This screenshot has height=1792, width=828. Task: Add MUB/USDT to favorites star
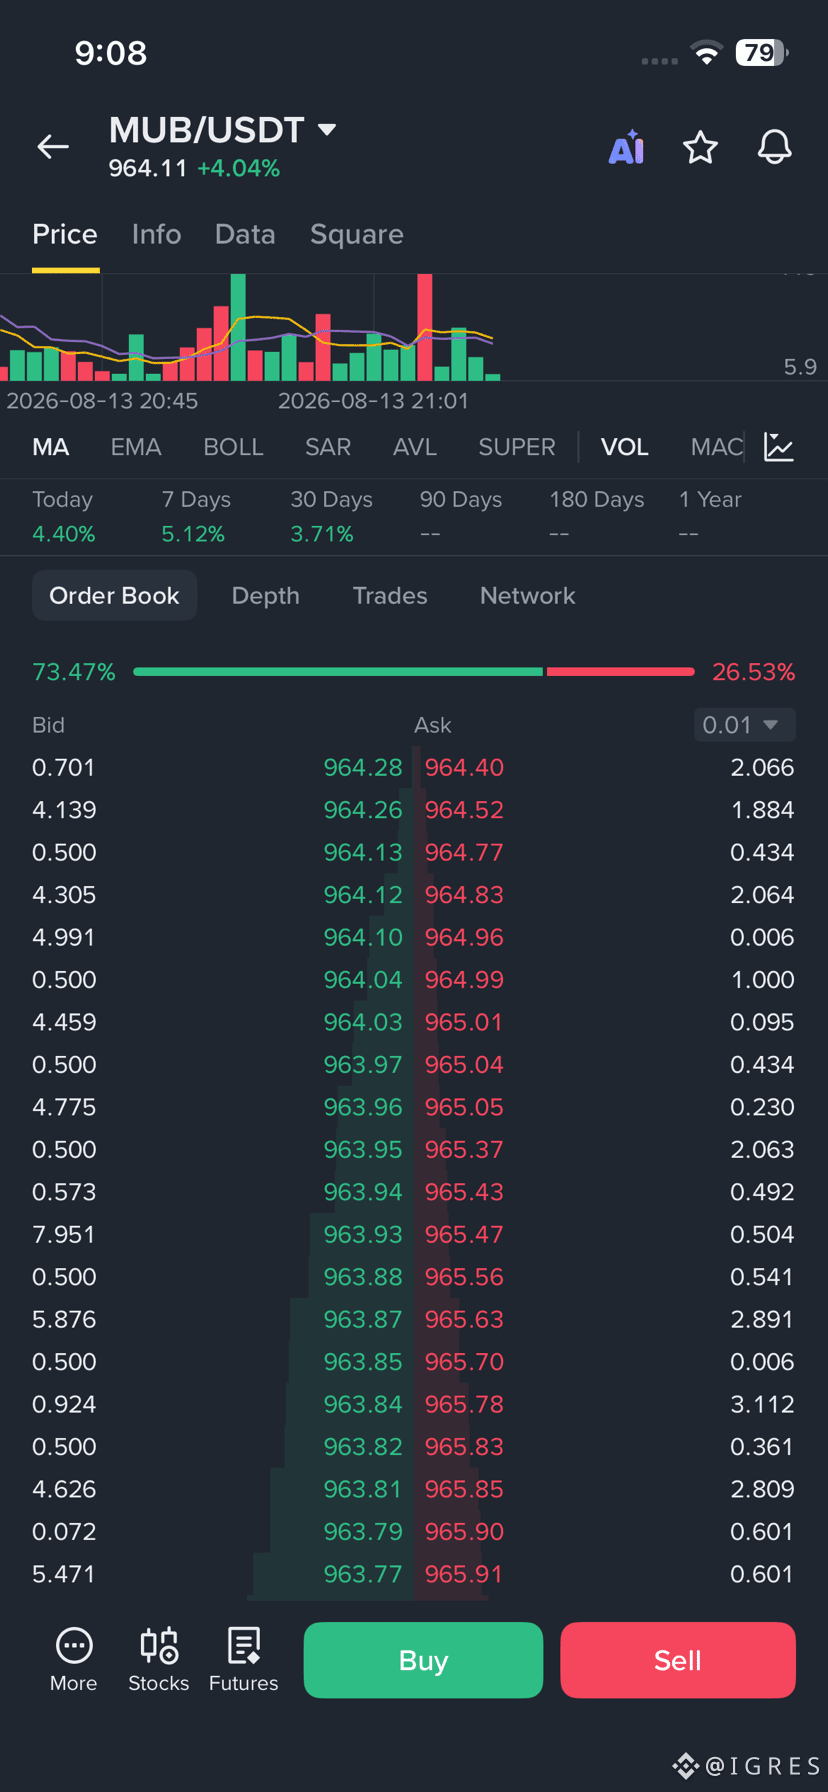(700, 147)
